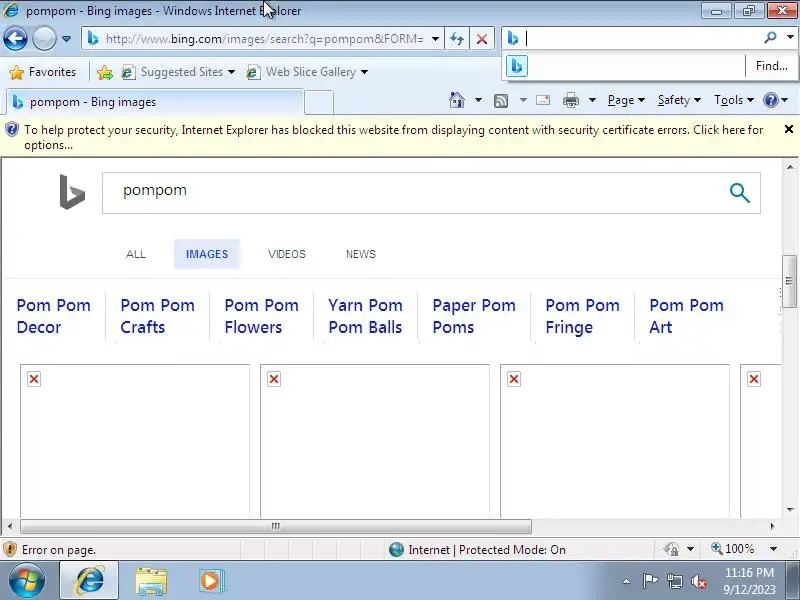
Task: Switch to the VIDEOS tab
Action: pyautogui.click(x=287, y=254)
